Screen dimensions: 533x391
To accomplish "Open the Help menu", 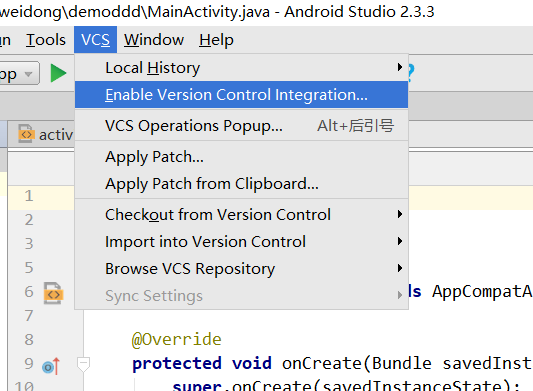I will [x=216, y=40].
